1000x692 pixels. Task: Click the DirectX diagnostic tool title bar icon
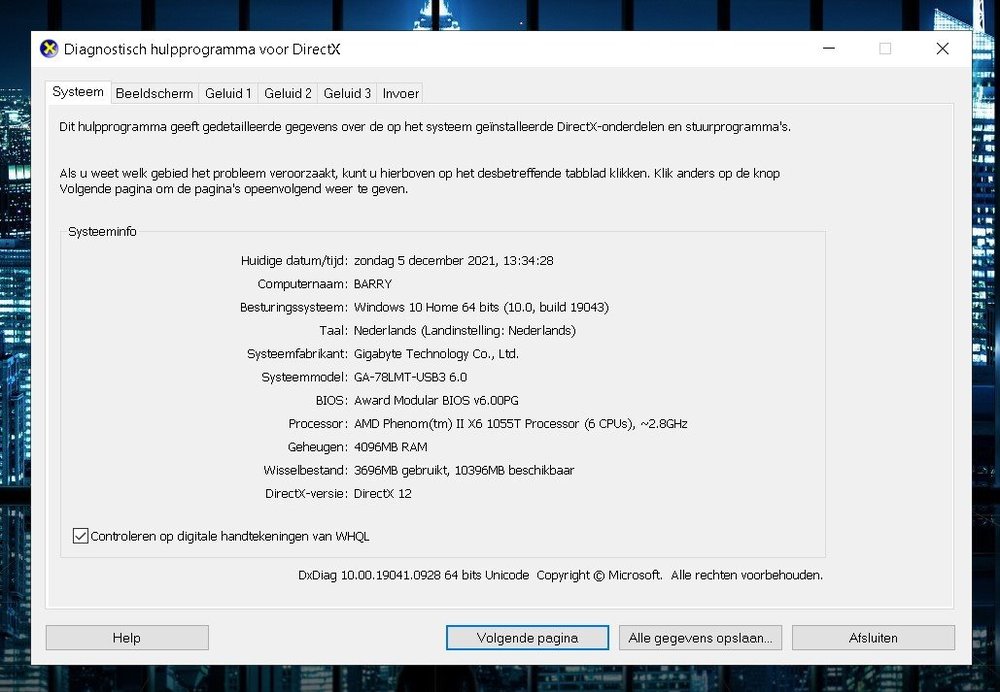[47, 47]
